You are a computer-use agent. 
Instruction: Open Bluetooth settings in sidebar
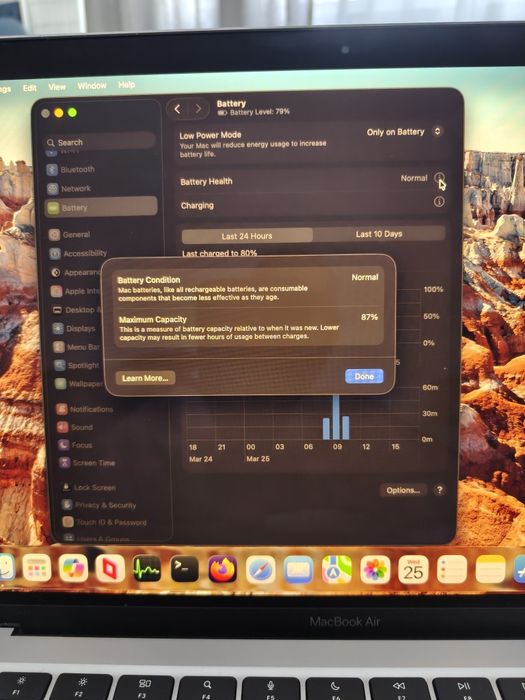[71, 170]
